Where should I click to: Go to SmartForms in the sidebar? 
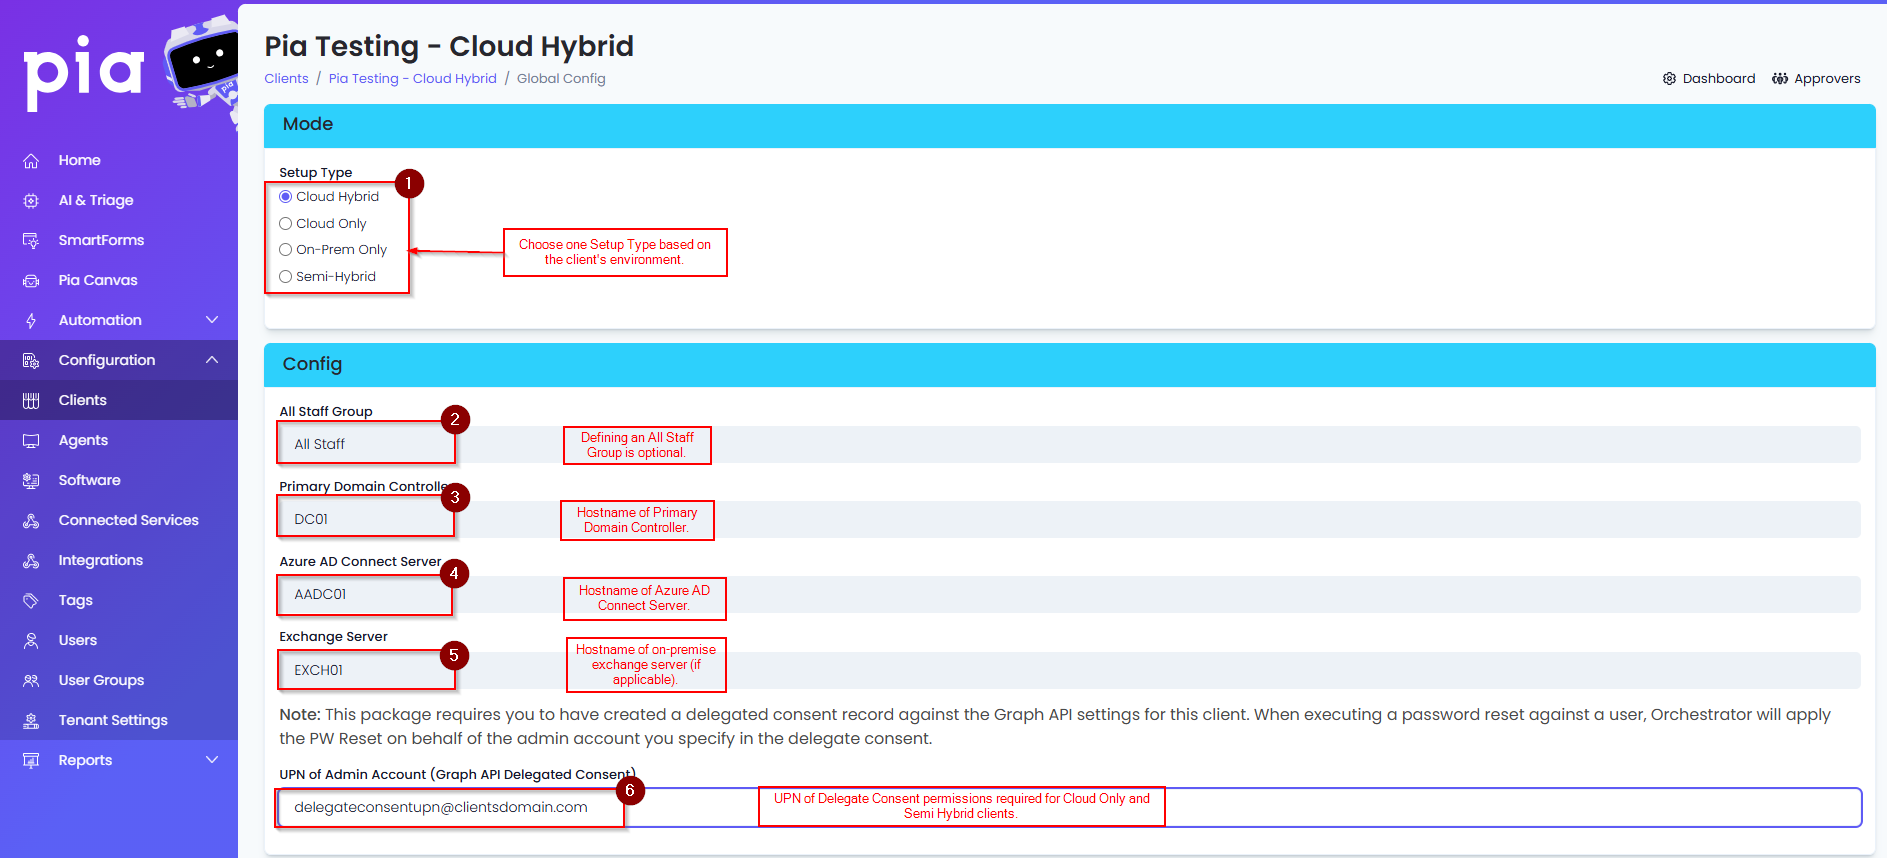coord(119,240)
